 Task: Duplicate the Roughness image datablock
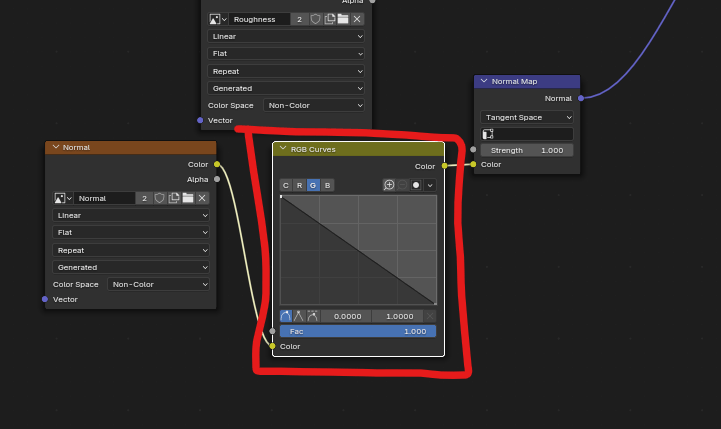click(x=329, y=19)
